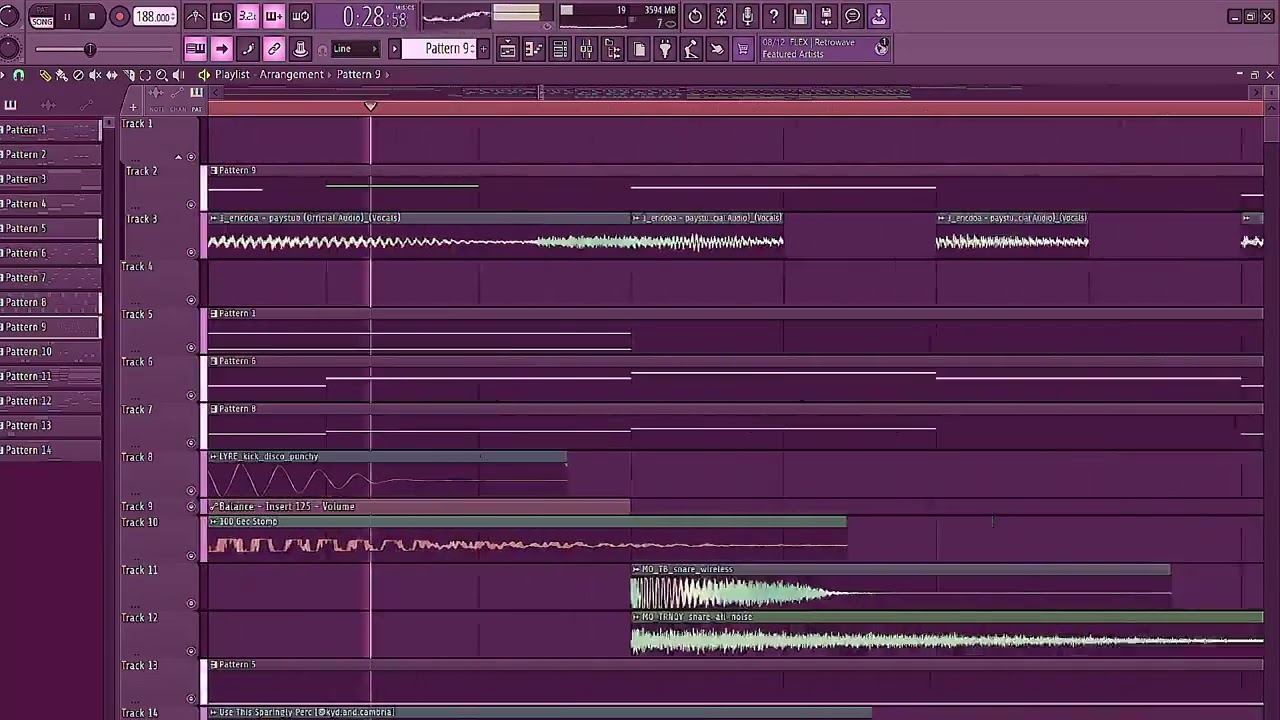Screen dimensions: 1280x720
Task: Select the zoom magnifier tool
Action: (162, 75)
